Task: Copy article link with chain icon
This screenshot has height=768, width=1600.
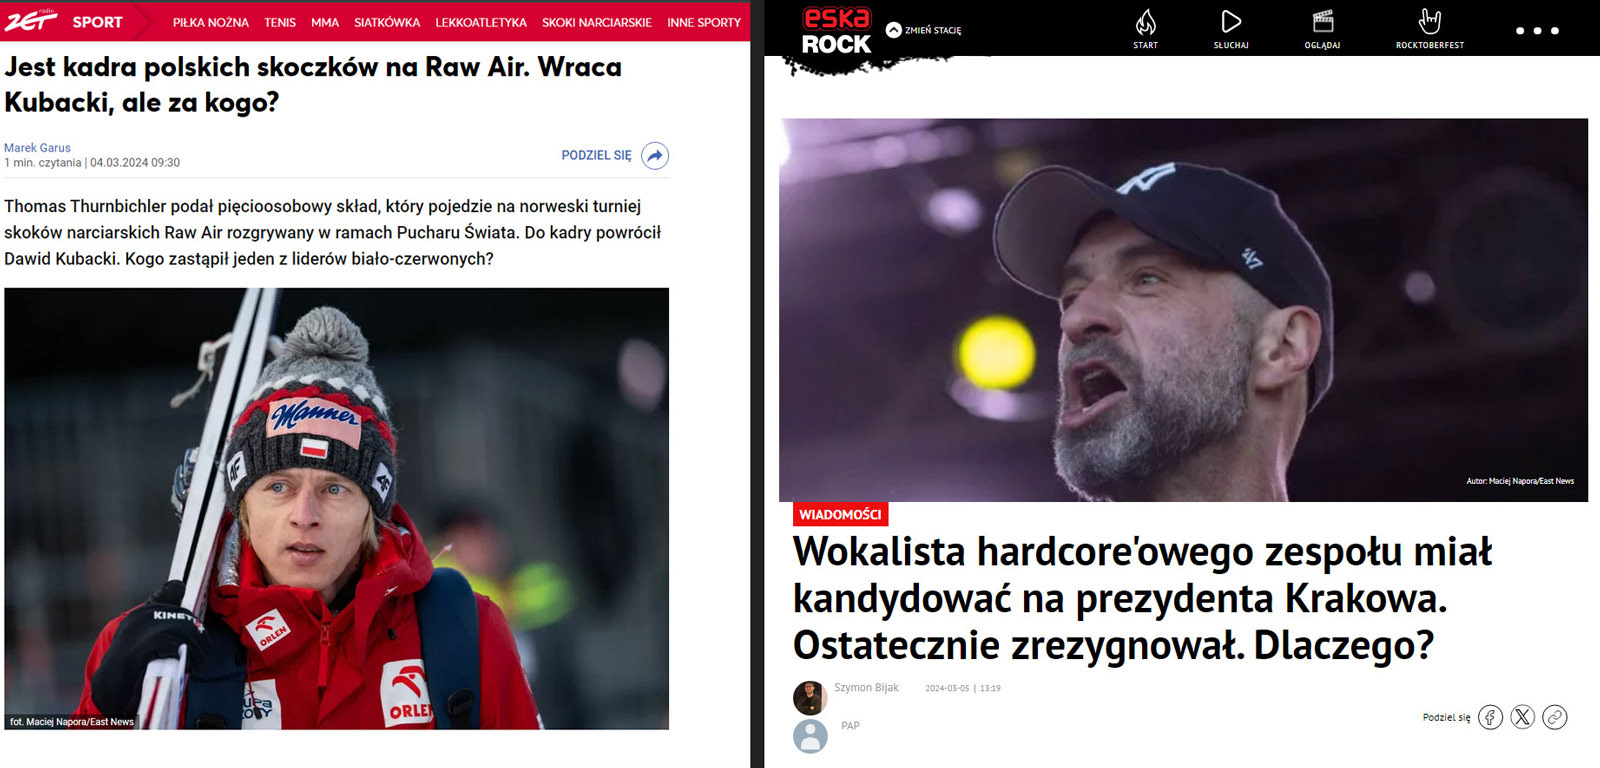Action: pos(1554,717)
